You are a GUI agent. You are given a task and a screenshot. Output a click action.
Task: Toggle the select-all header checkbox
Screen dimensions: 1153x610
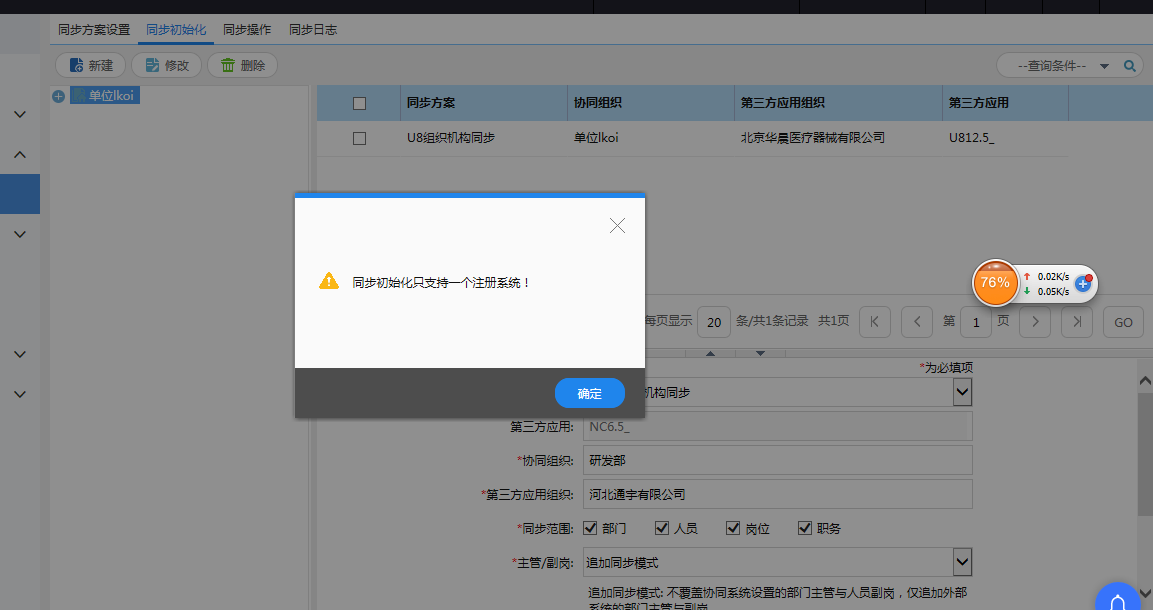[360, 104]
